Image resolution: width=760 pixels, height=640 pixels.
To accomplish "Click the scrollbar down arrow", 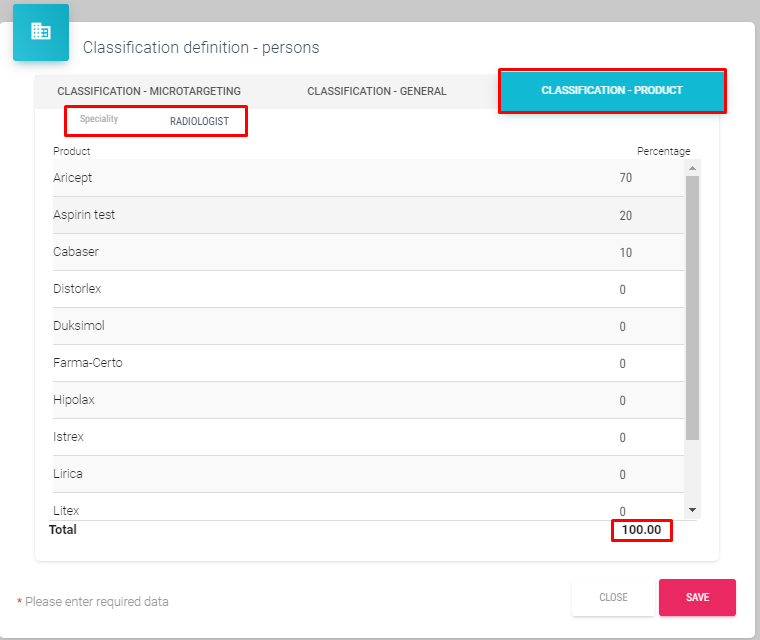I will click(692, 510).
